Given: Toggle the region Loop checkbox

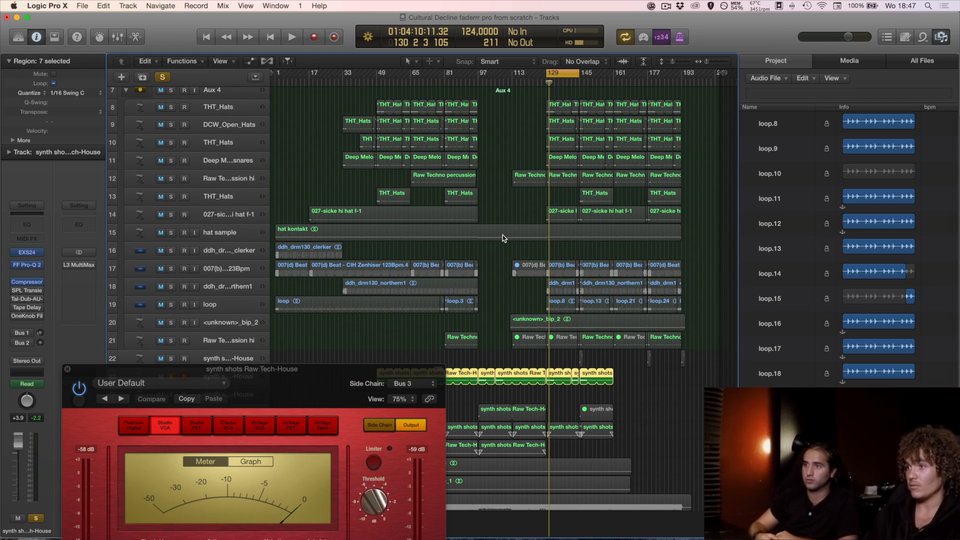Looking at the screenshot, I should point(53,83).
